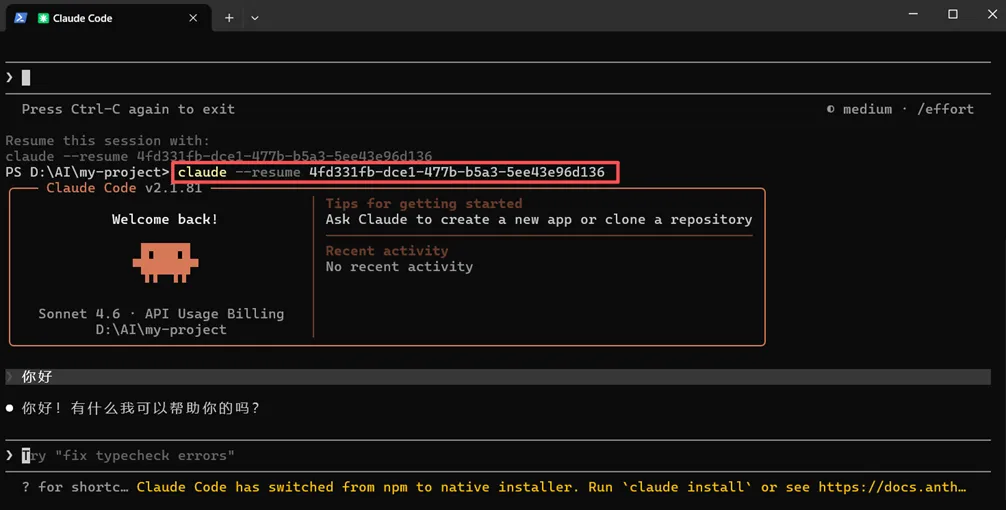Close the terminal window
Screen dimensions: 1006x510
click(992, 14)
